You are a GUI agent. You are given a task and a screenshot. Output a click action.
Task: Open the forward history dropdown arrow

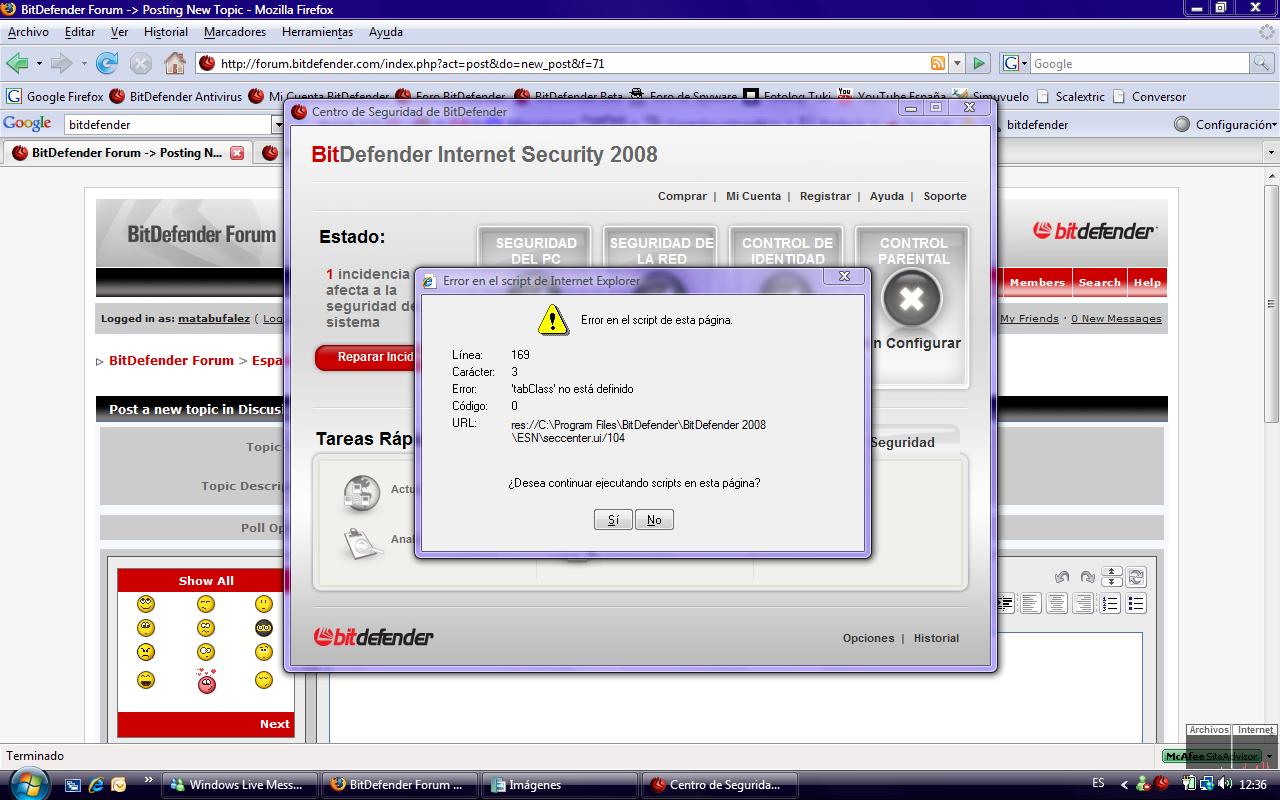[x=83, y=63]
